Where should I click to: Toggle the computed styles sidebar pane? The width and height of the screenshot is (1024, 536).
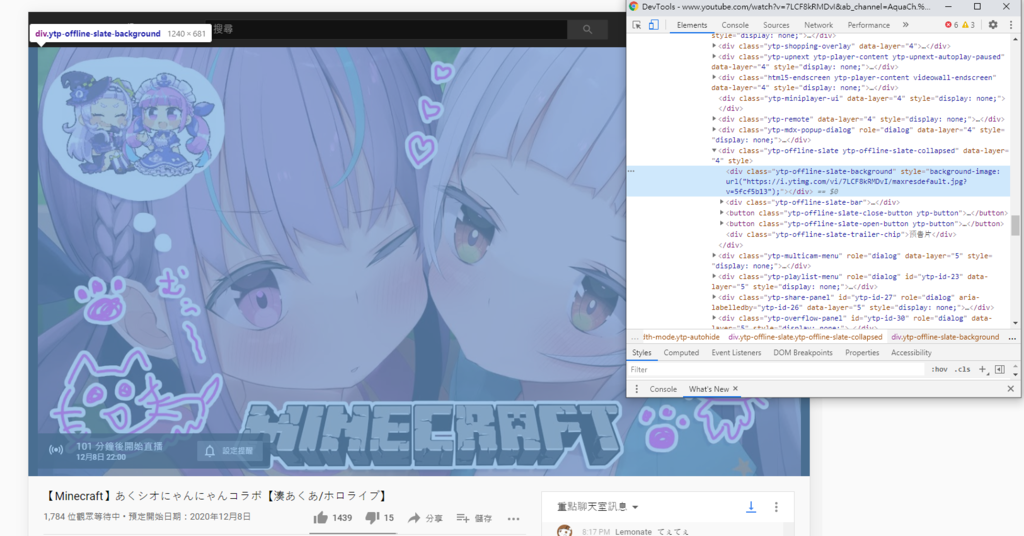[x=1000, y=370]
